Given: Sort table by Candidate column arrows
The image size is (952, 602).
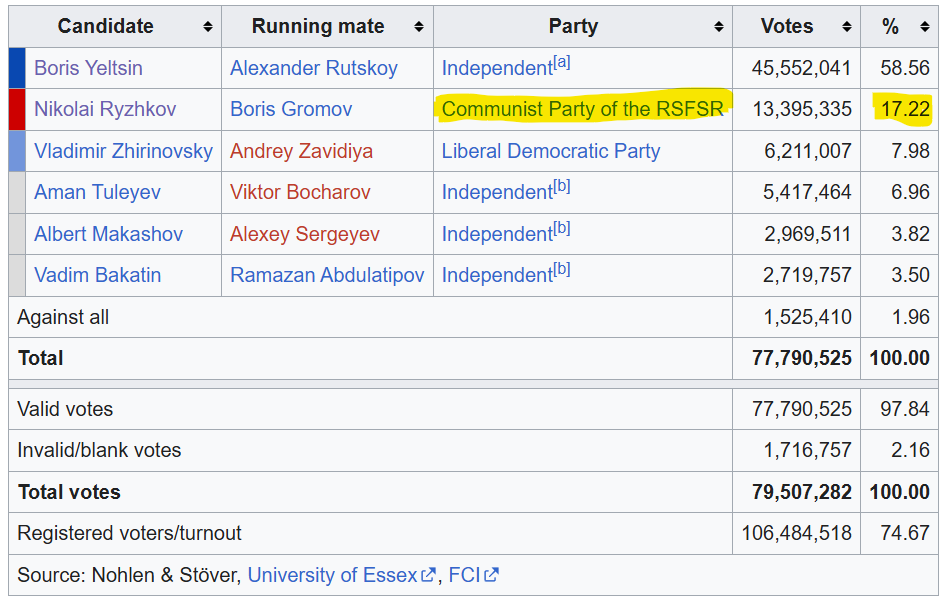Looking at the screenshot, I should [208, 27].
